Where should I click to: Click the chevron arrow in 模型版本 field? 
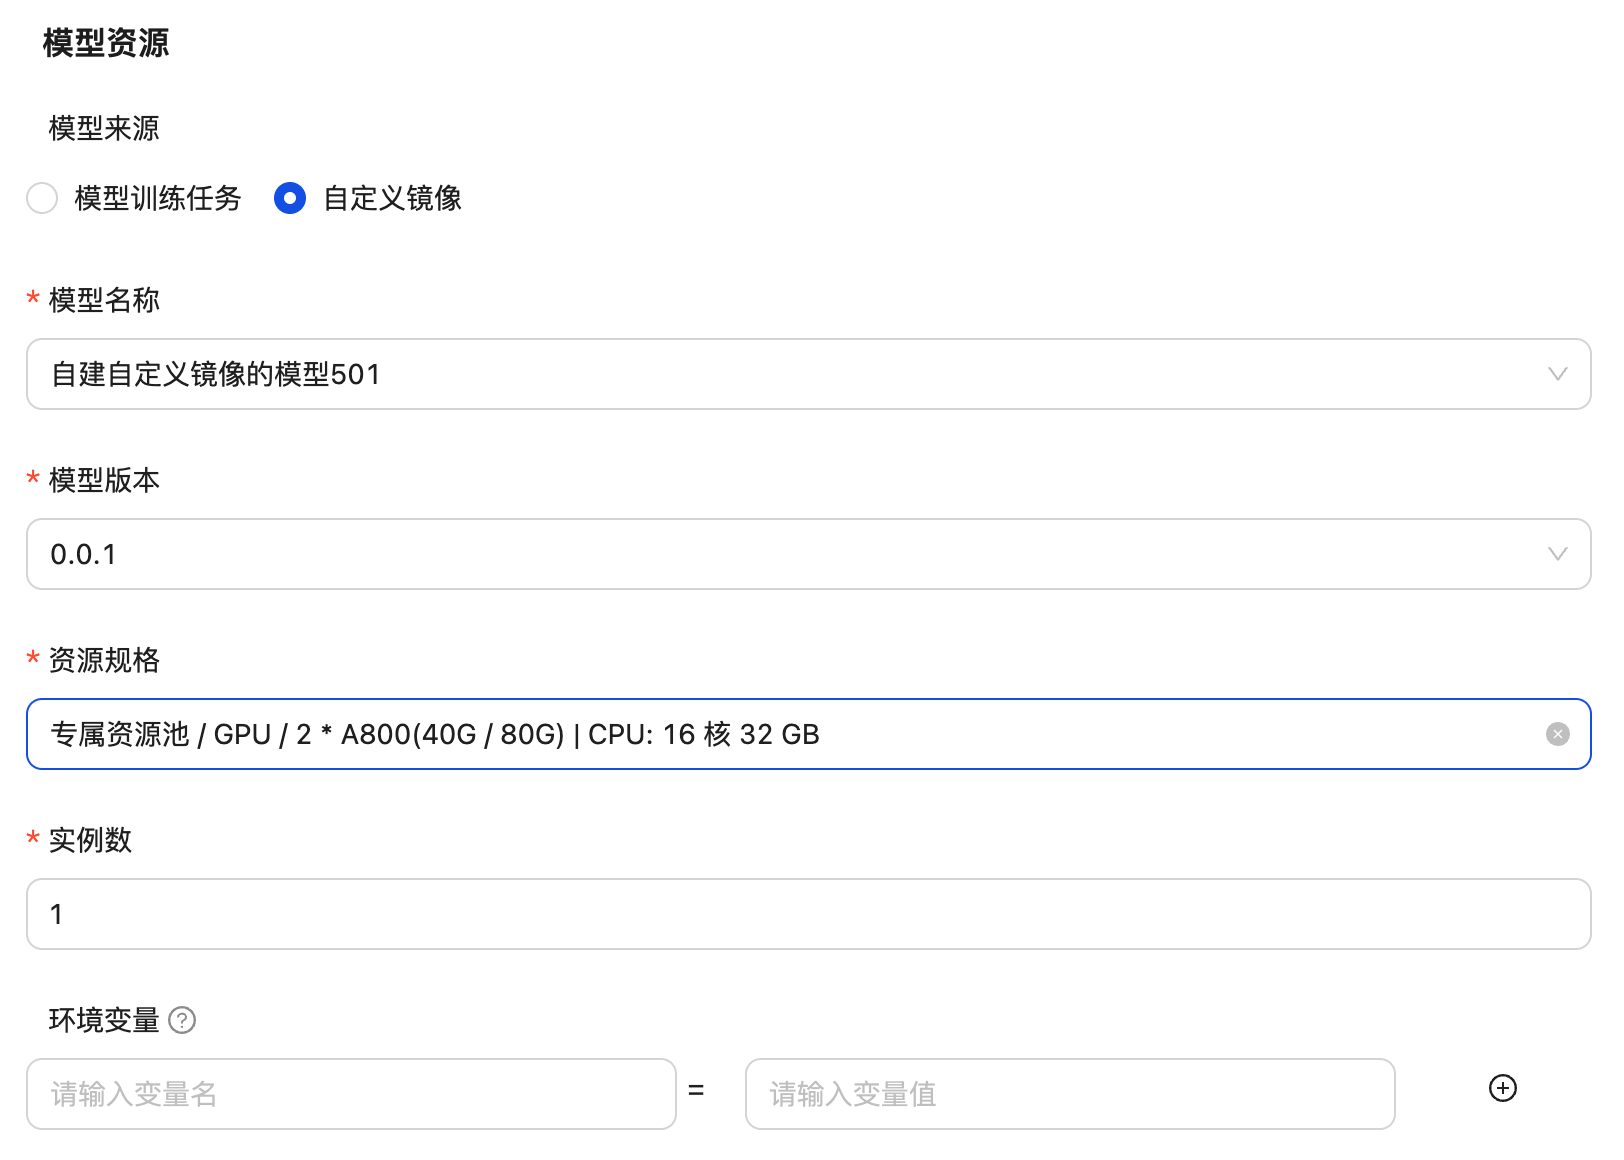[1557, 554]
